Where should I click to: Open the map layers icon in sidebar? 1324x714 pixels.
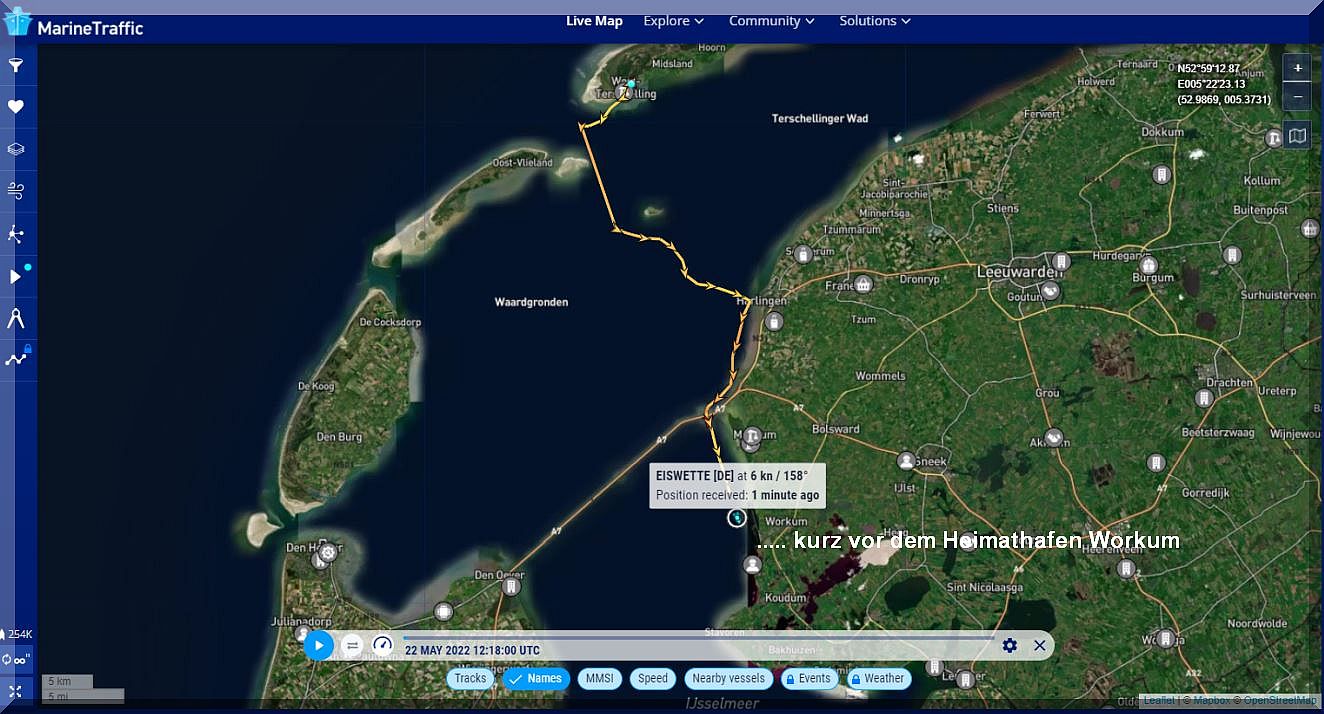tap(16, 149)
